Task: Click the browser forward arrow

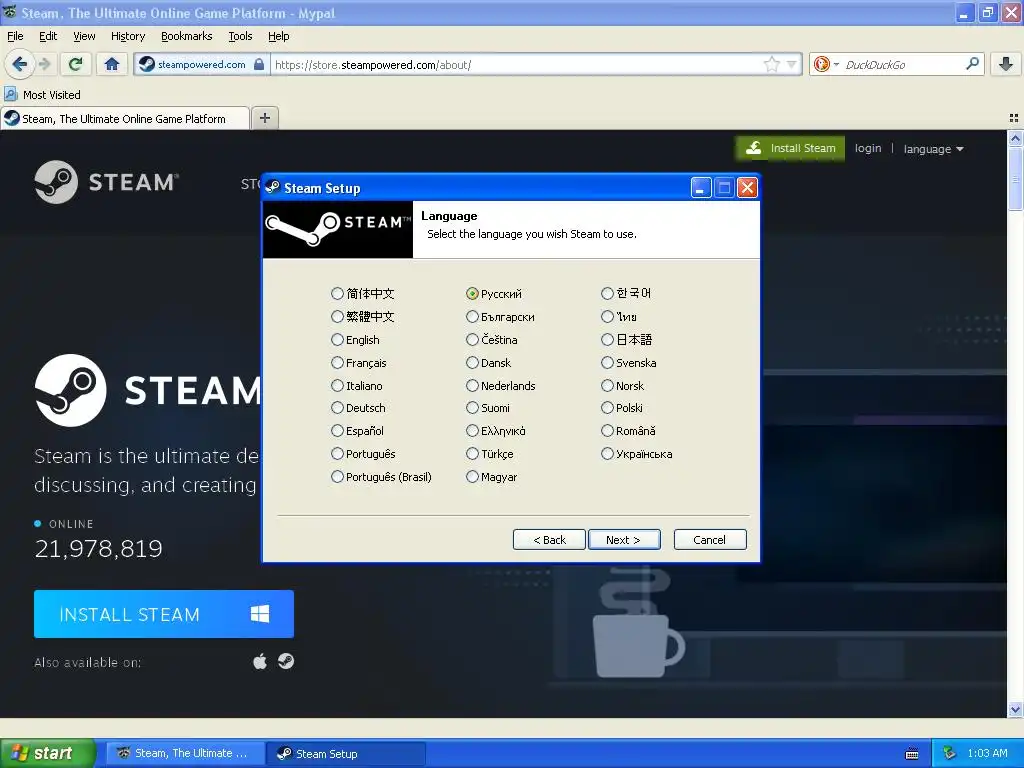Action: tap(45, 64)
